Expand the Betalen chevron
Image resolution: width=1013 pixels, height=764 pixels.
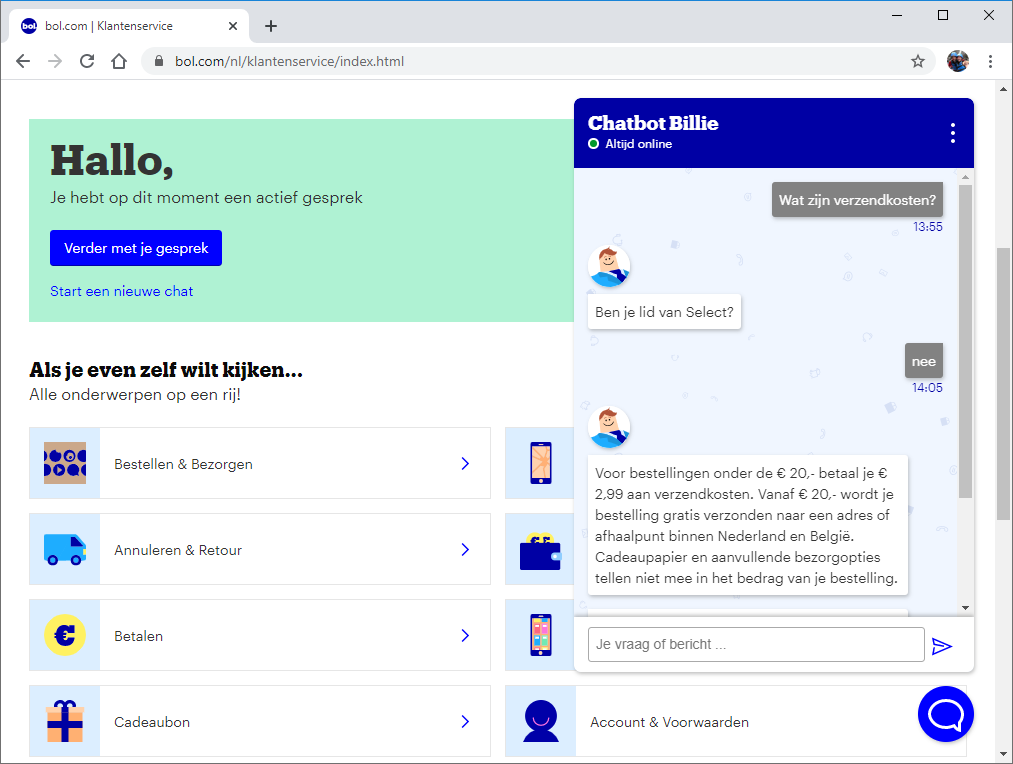[x=465, y=635]
